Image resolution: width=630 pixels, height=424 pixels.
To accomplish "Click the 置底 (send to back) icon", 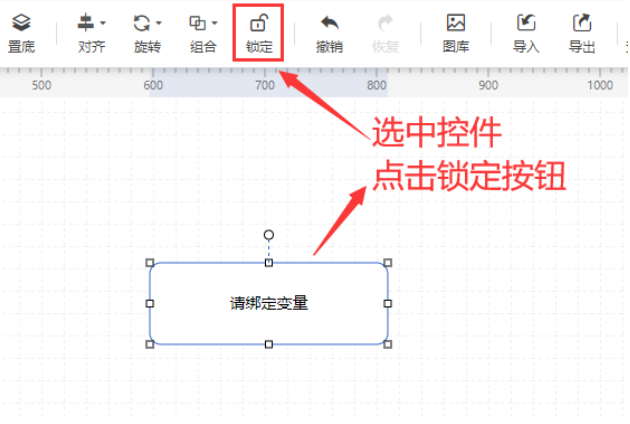I will click(21, 23).
